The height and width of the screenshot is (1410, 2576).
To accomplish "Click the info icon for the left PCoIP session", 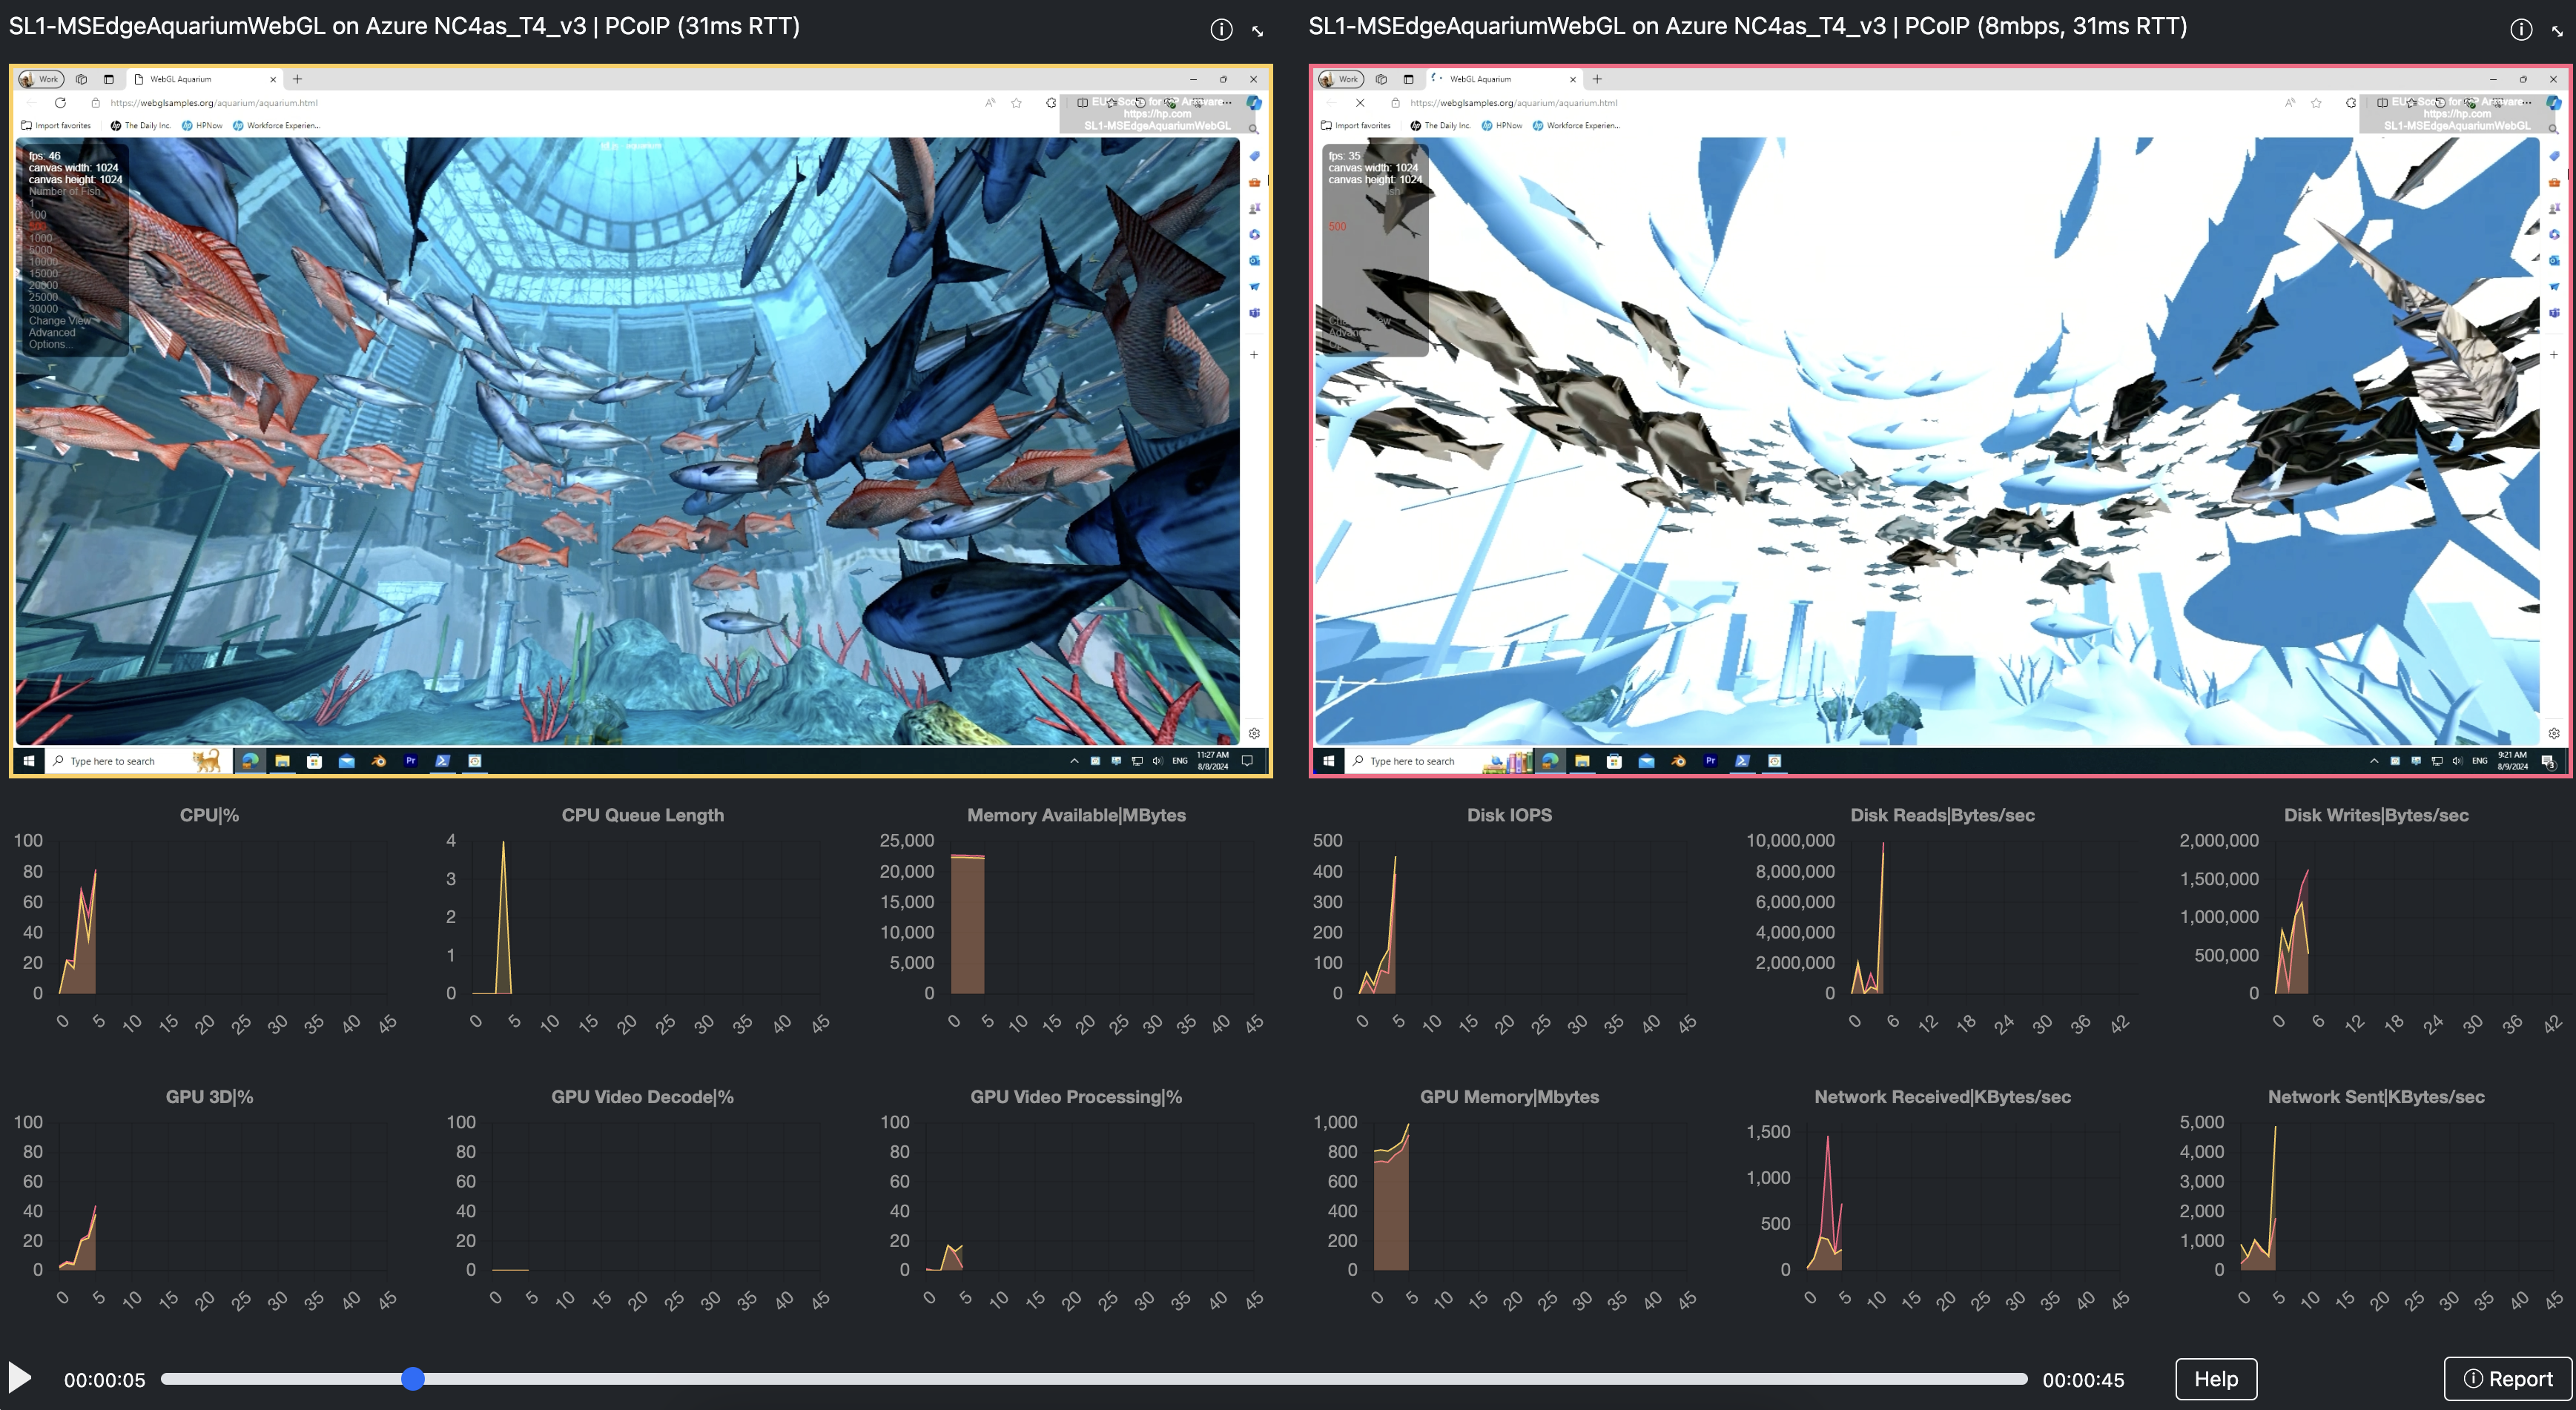I will pyautogui.click(x=1221, y=29).
